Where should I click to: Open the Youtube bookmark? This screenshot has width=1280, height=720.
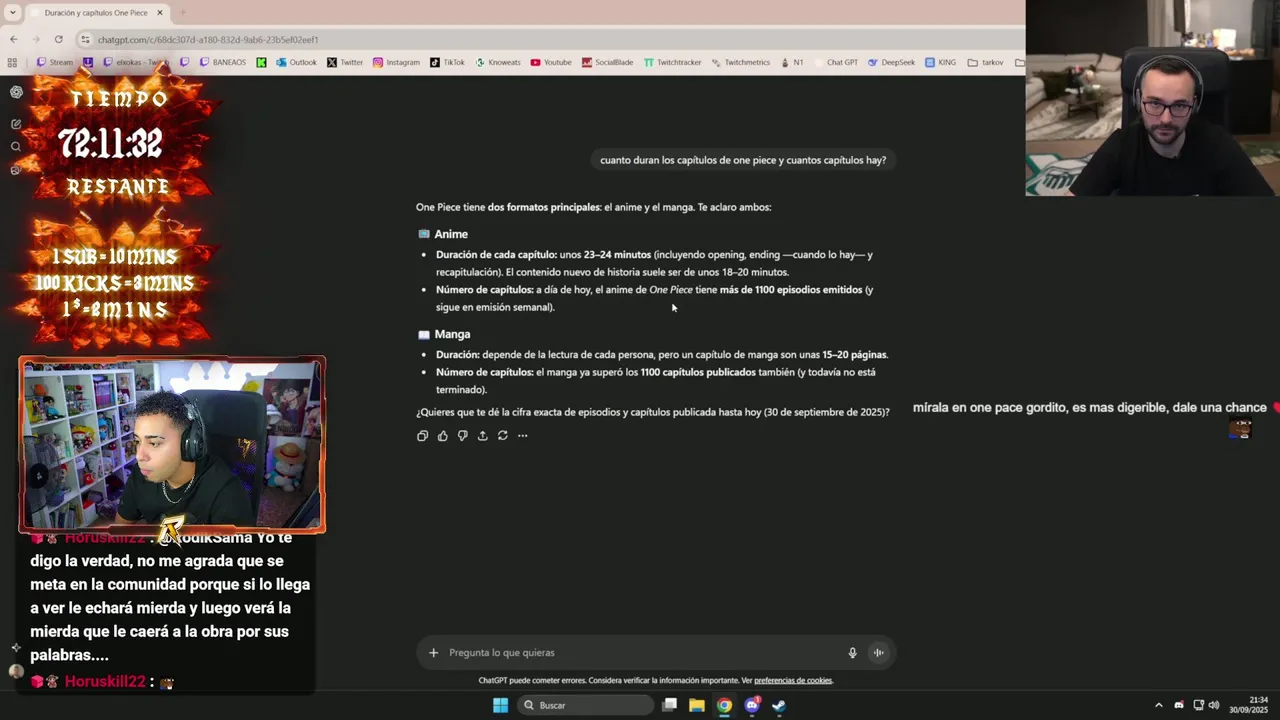(x=551, y=62)
